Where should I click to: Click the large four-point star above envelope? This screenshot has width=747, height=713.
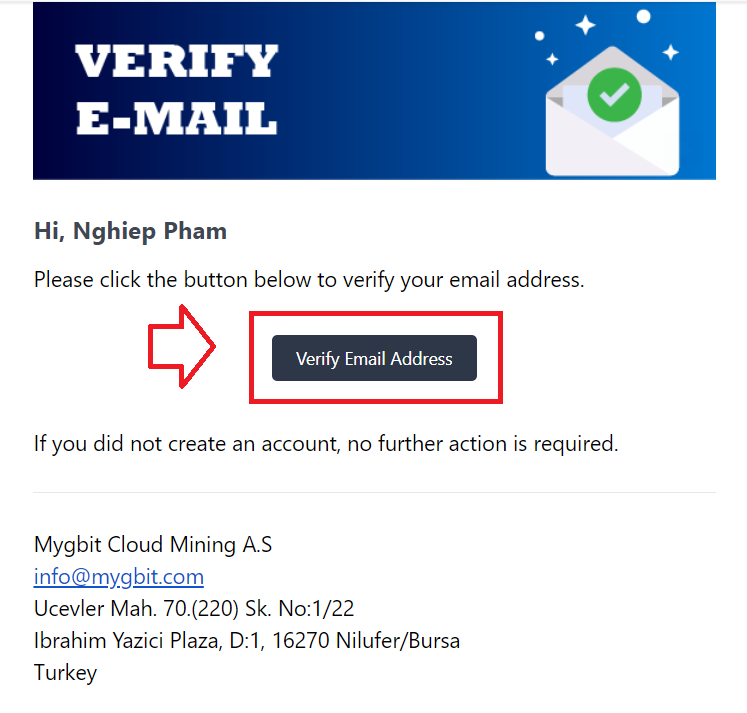click(585, 25)
